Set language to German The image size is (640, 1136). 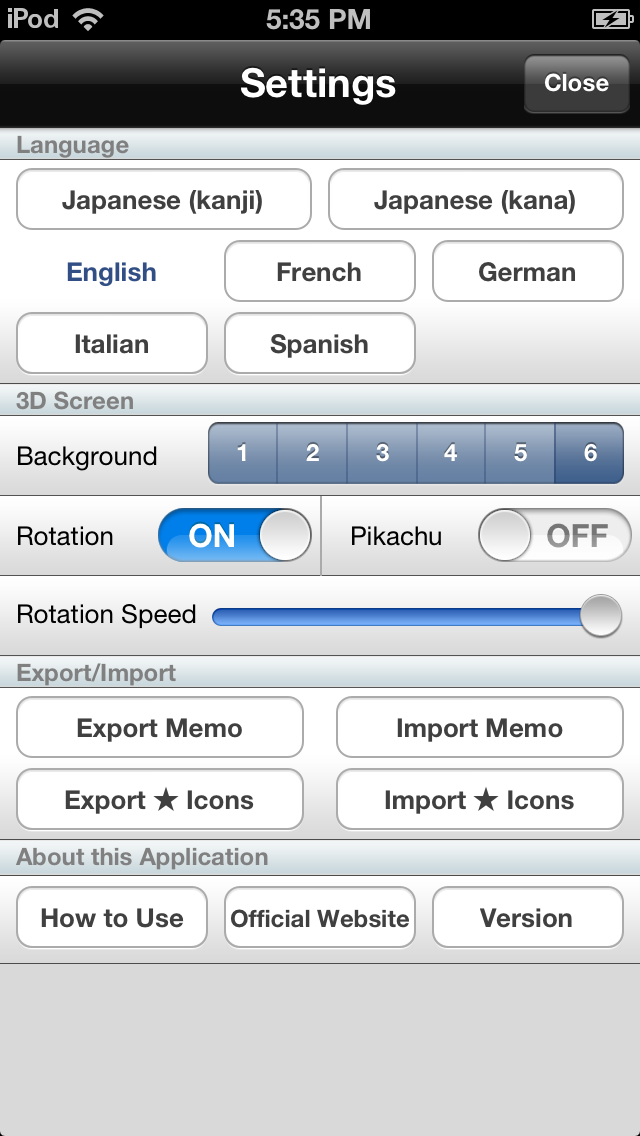[527, 272]
